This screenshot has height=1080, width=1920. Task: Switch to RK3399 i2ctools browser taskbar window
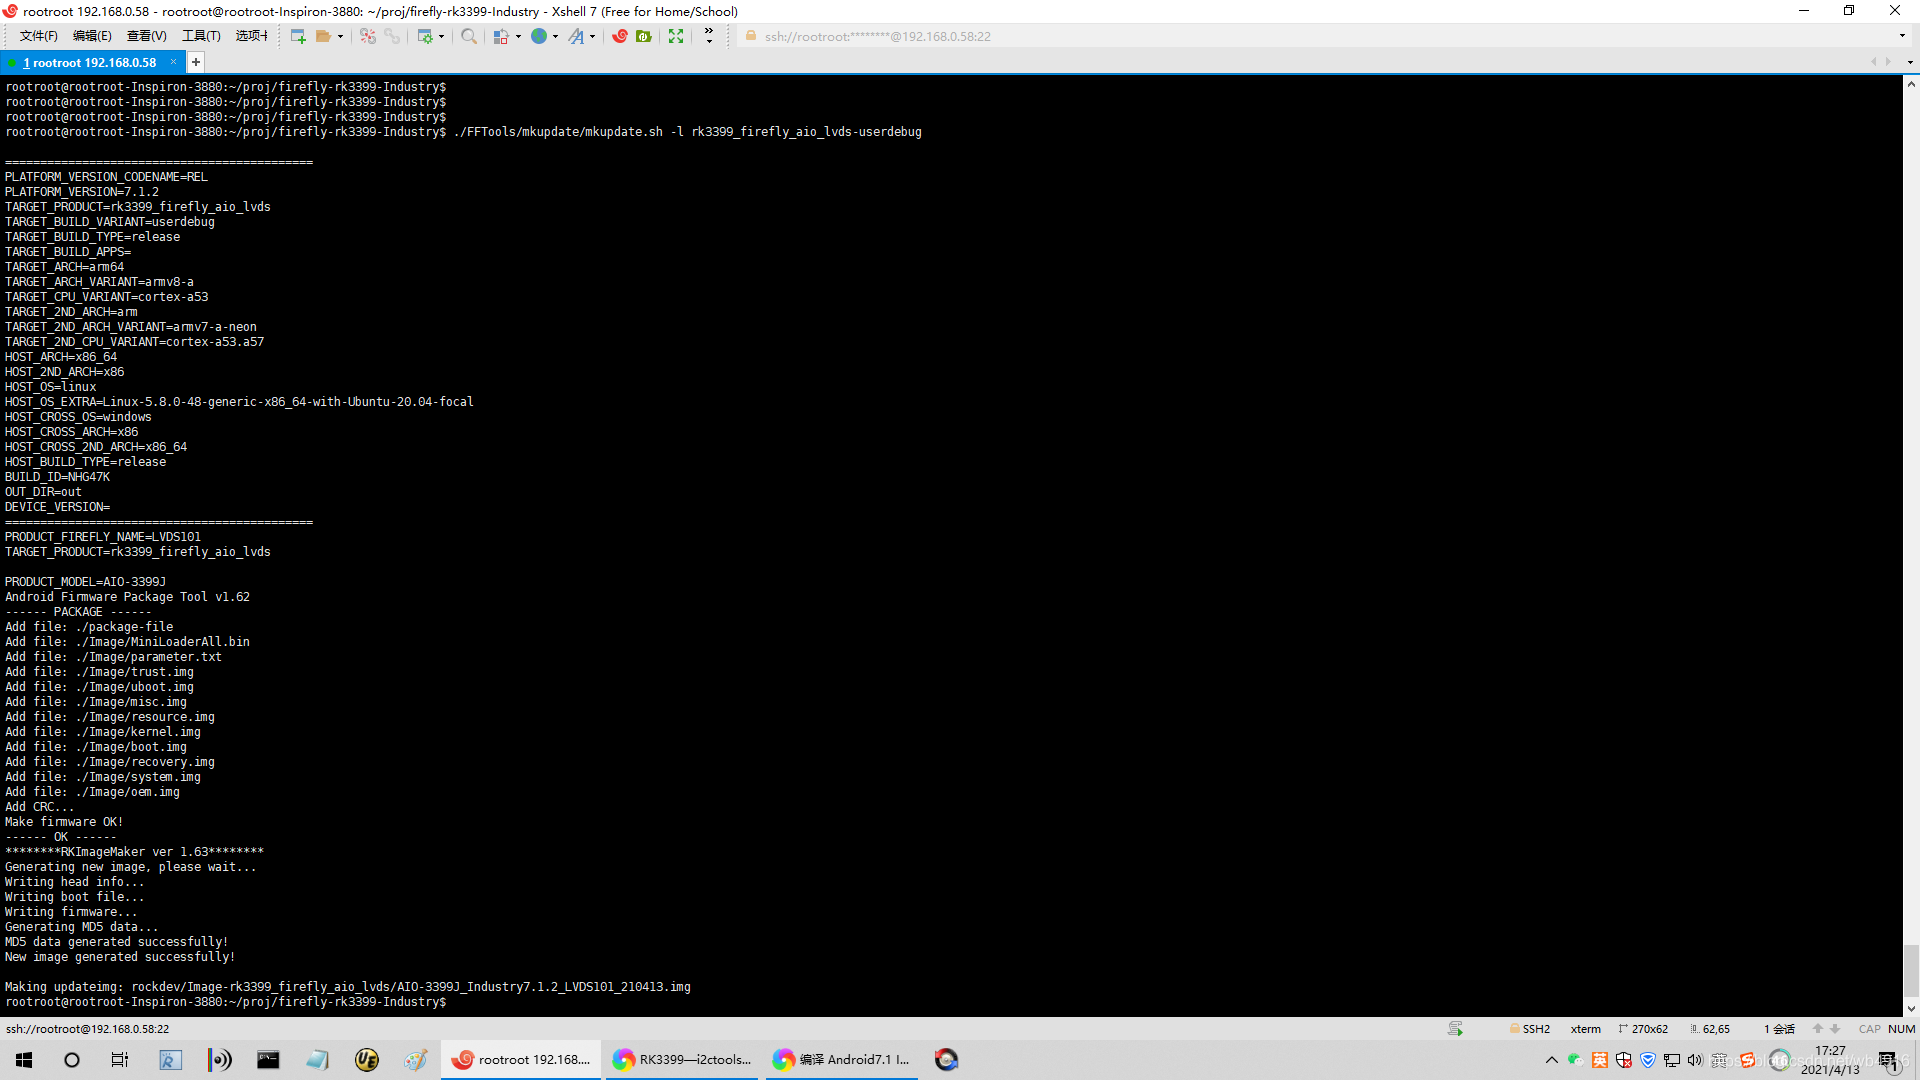tap(684, 1060)
